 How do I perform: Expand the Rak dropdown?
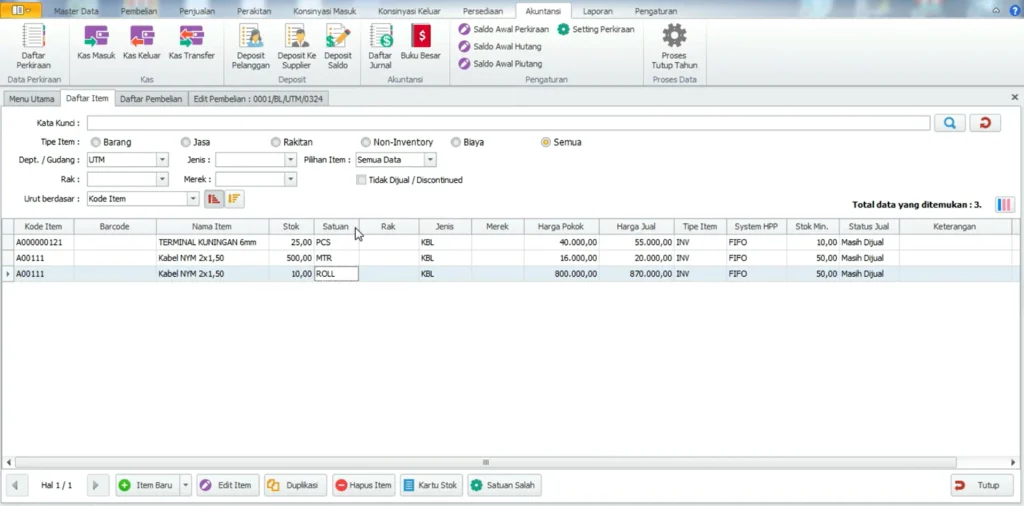point(162,179)
